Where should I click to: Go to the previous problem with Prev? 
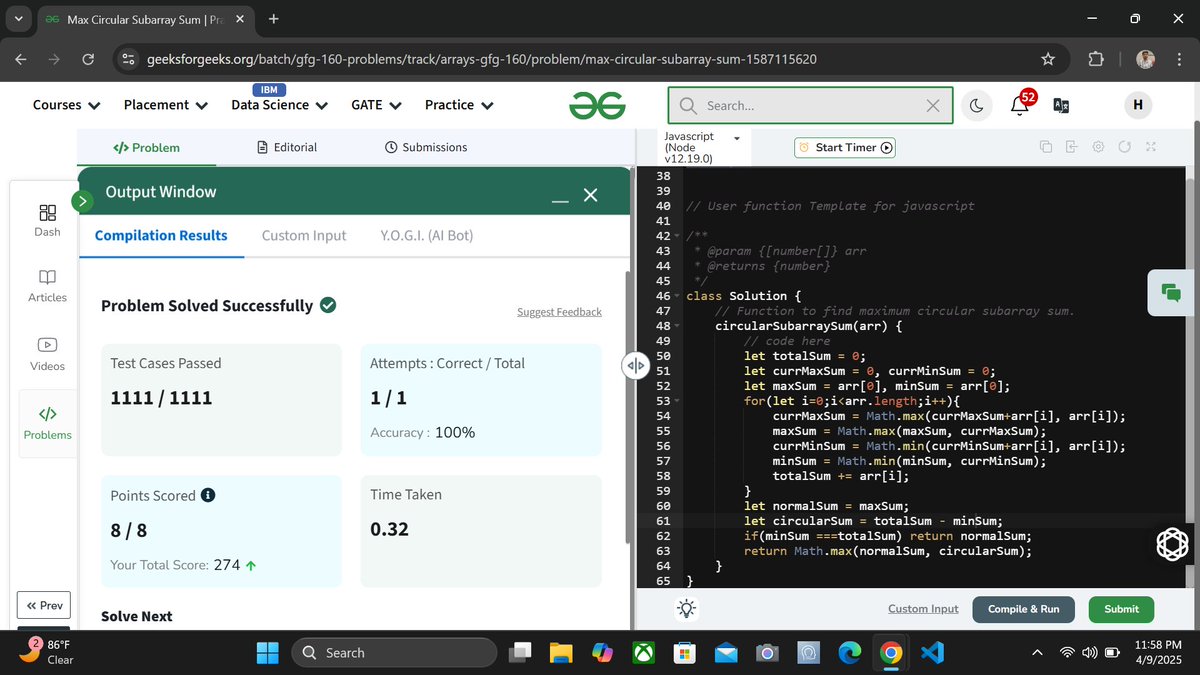[x=44, y=605]
